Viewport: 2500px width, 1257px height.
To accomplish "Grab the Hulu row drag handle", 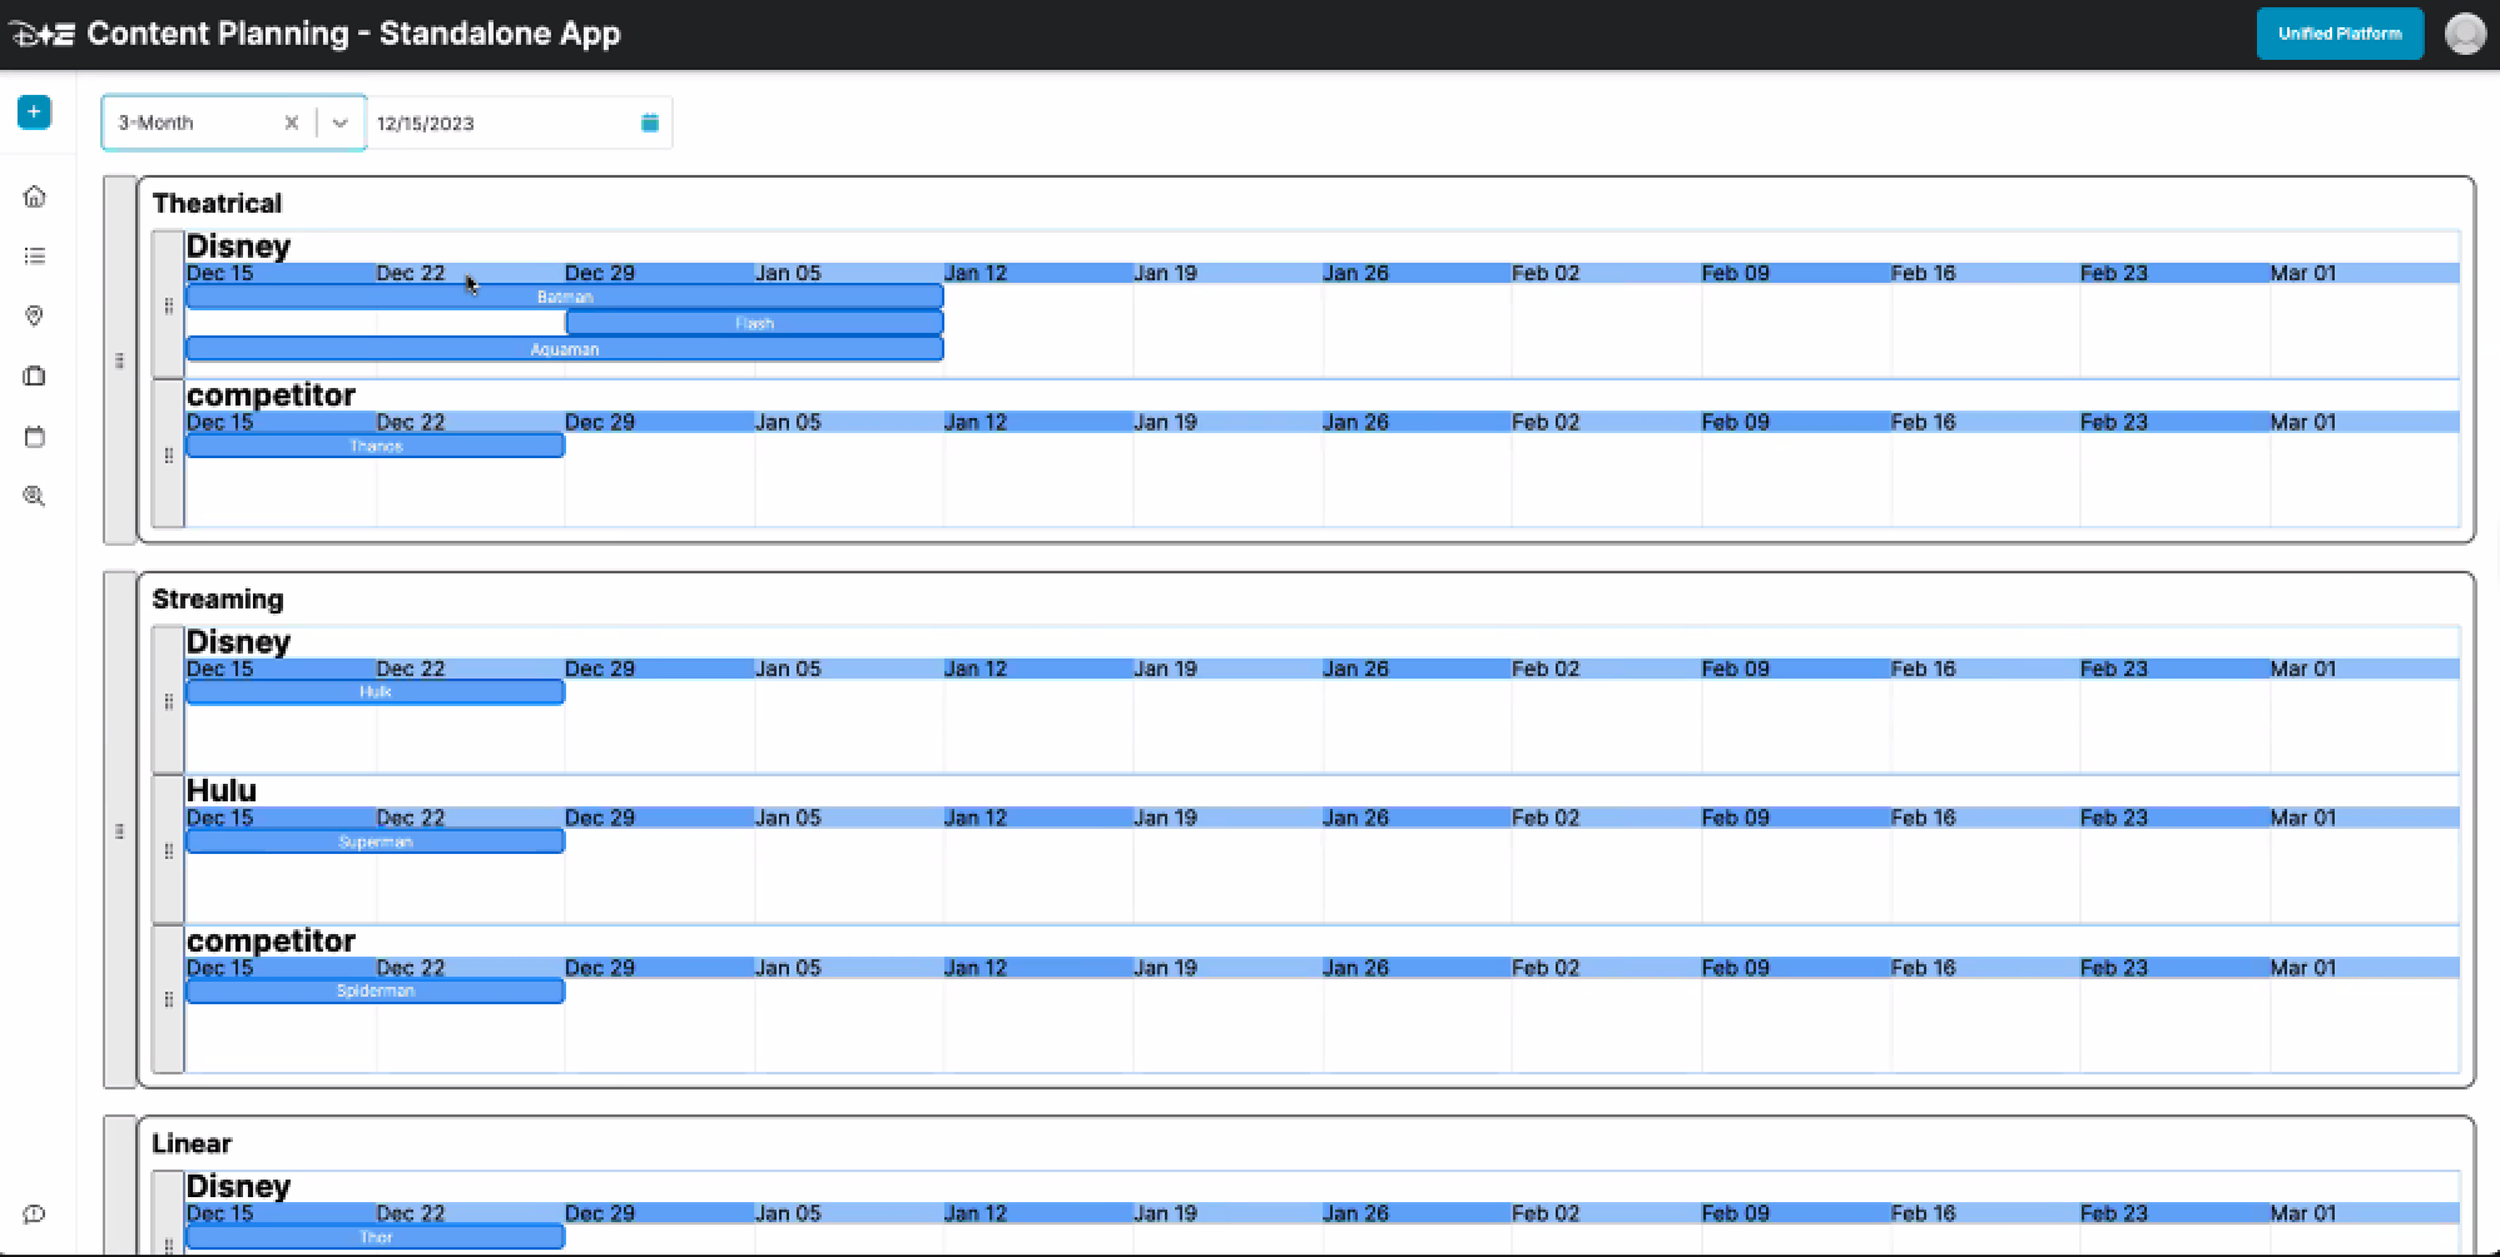I will [x=168, y=851].
